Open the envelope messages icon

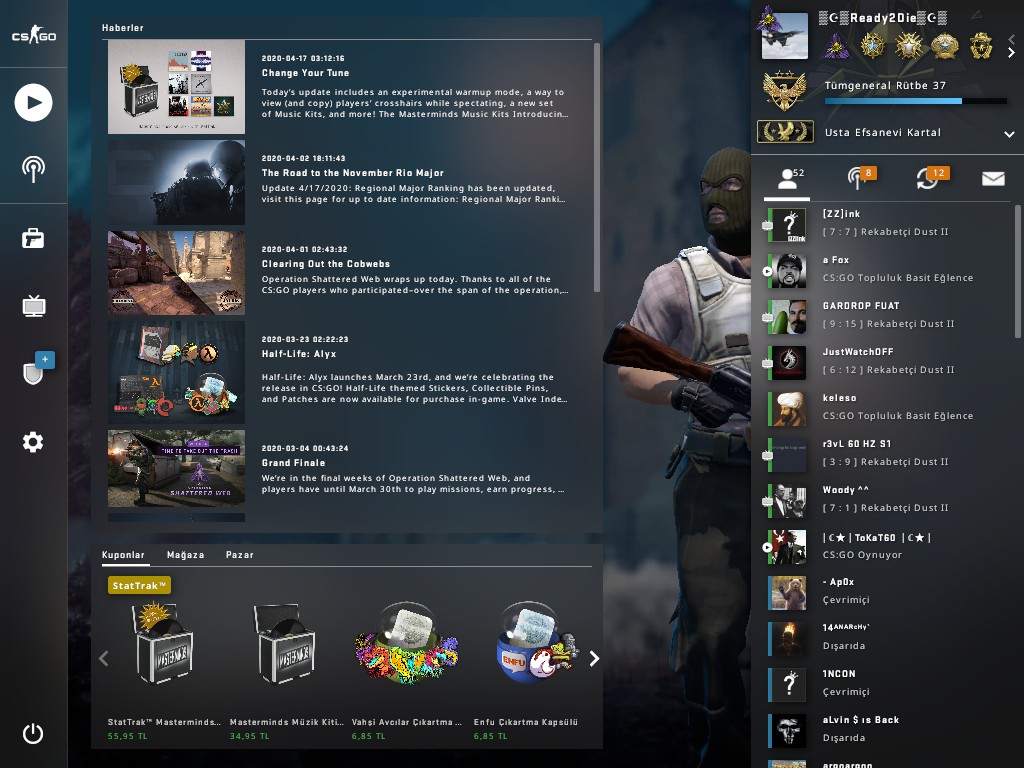[993, 178]
